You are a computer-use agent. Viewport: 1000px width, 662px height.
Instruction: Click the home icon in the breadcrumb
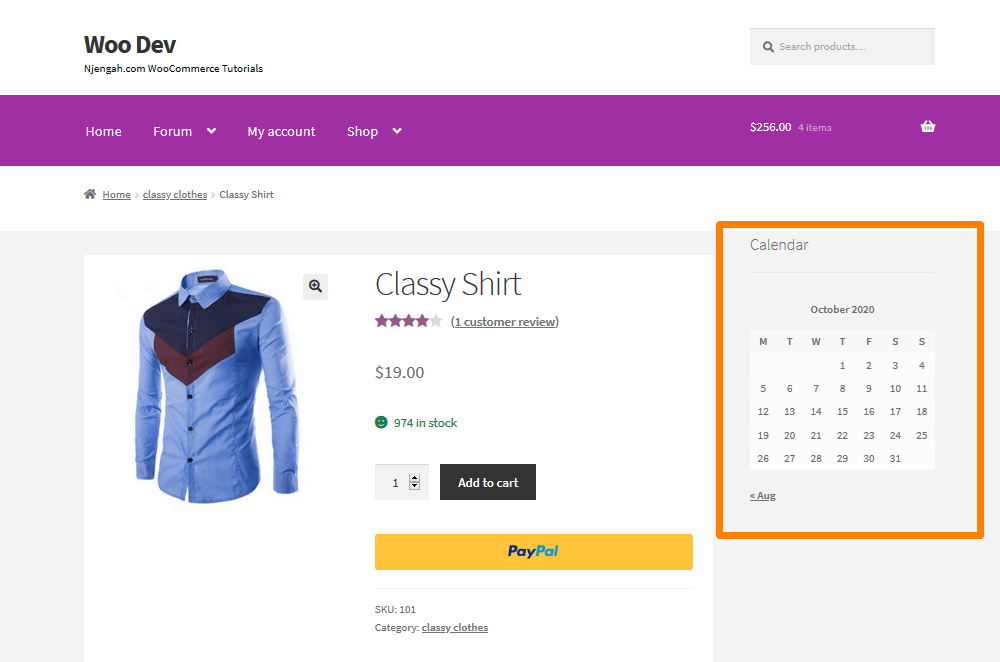[89, 193]
